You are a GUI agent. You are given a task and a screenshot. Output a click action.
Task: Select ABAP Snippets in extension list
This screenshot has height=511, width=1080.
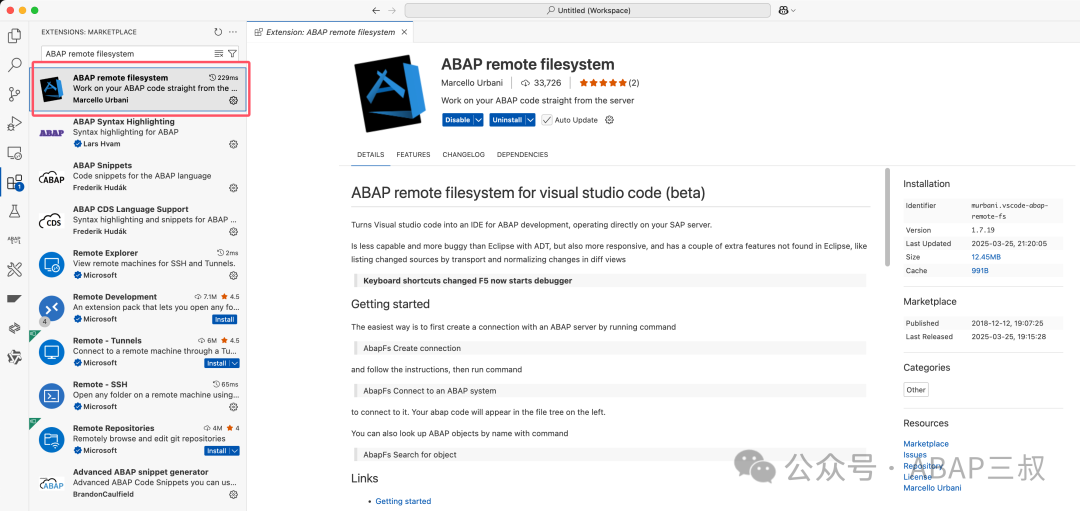pos(138,177)
